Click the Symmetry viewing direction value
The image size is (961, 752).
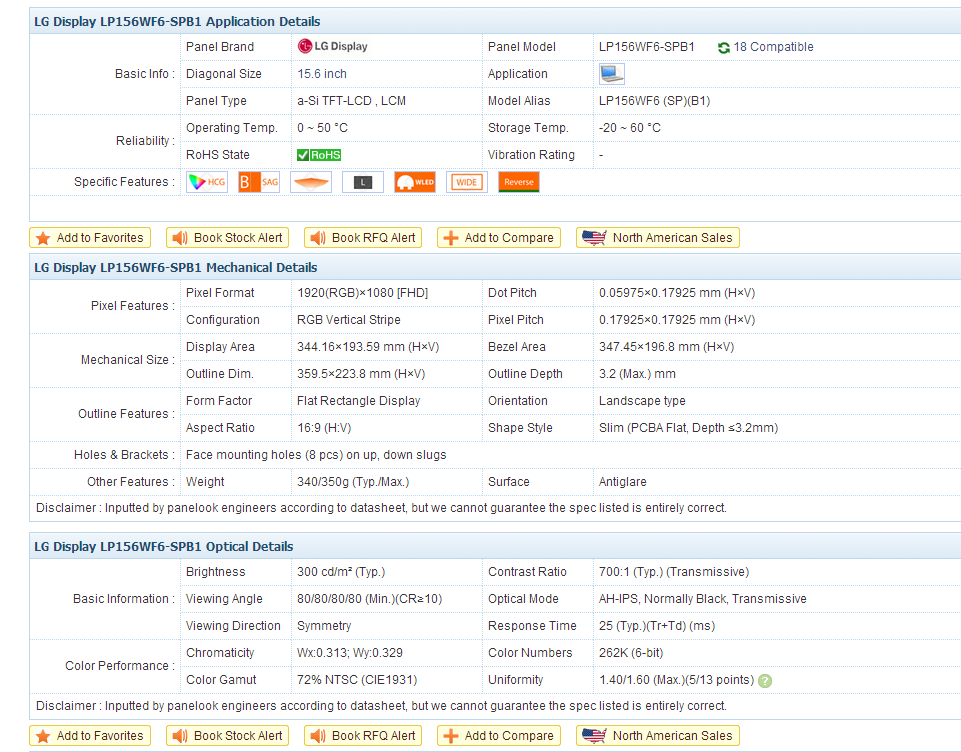324,626
